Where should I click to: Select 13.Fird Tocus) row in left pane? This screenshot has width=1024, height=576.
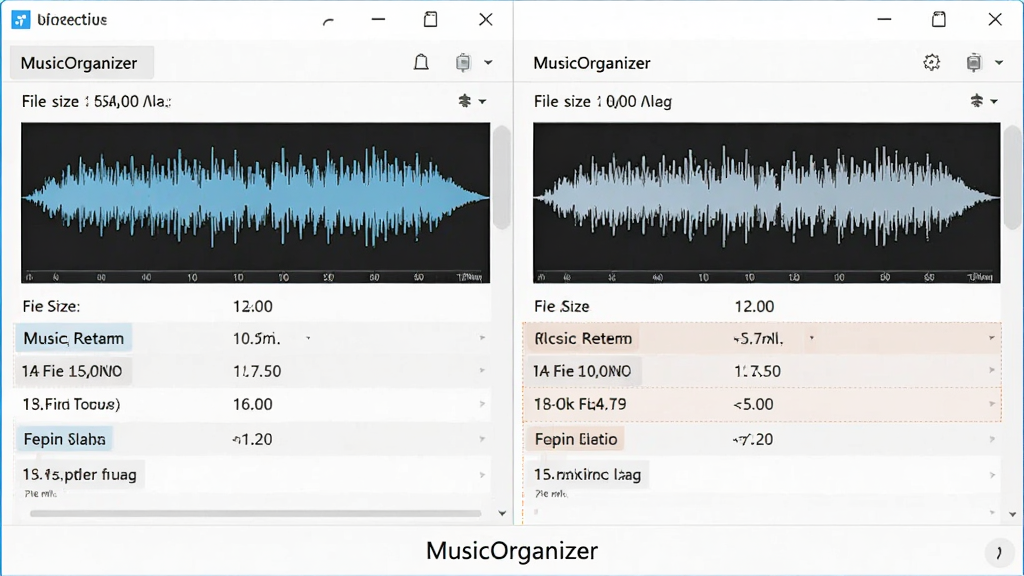point(252,404)
